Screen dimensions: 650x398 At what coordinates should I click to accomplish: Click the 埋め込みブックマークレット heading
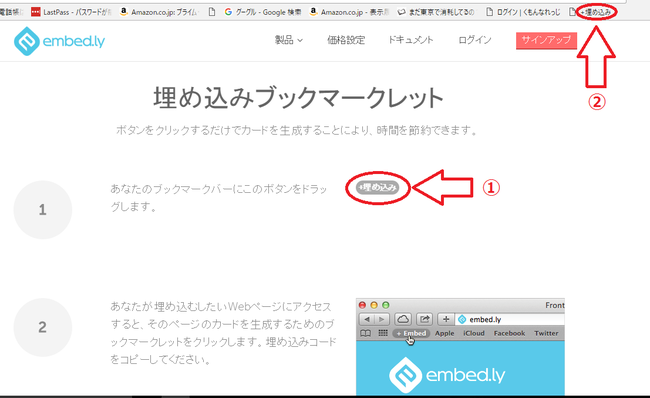[x=298, y=98]
